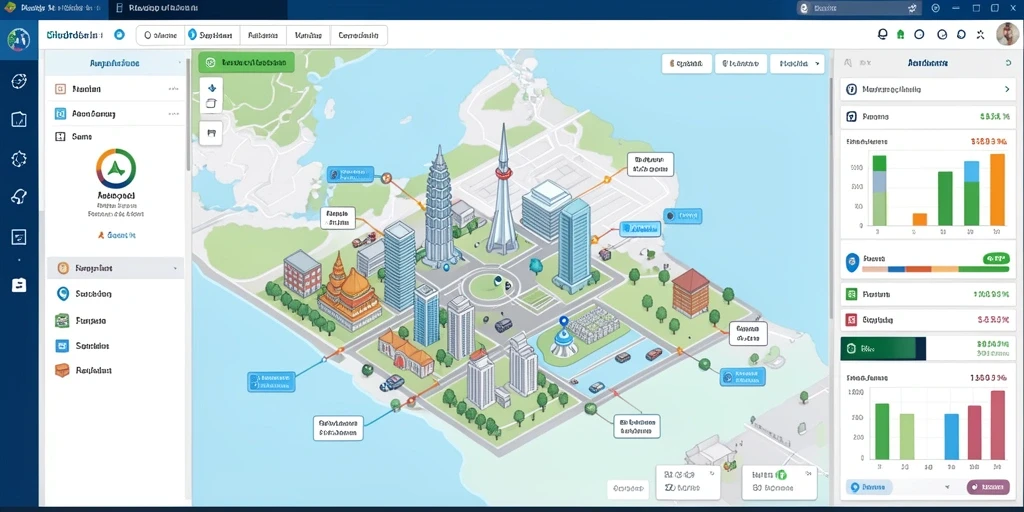1024x512 pixels.
Task: Toggle the circle icon beside app title
Action: 119,35
